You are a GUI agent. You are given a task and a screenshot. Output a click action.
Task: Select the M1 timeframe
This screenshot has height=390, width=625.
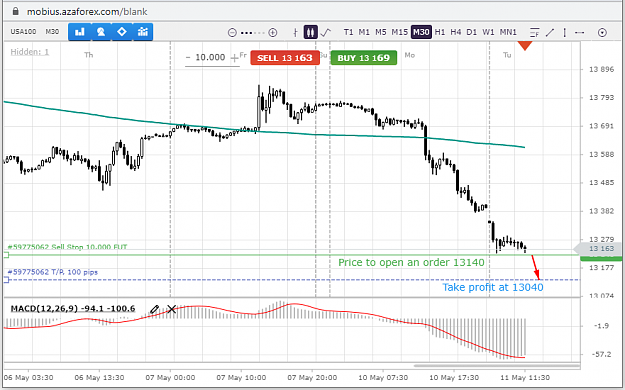coord(364,32)
